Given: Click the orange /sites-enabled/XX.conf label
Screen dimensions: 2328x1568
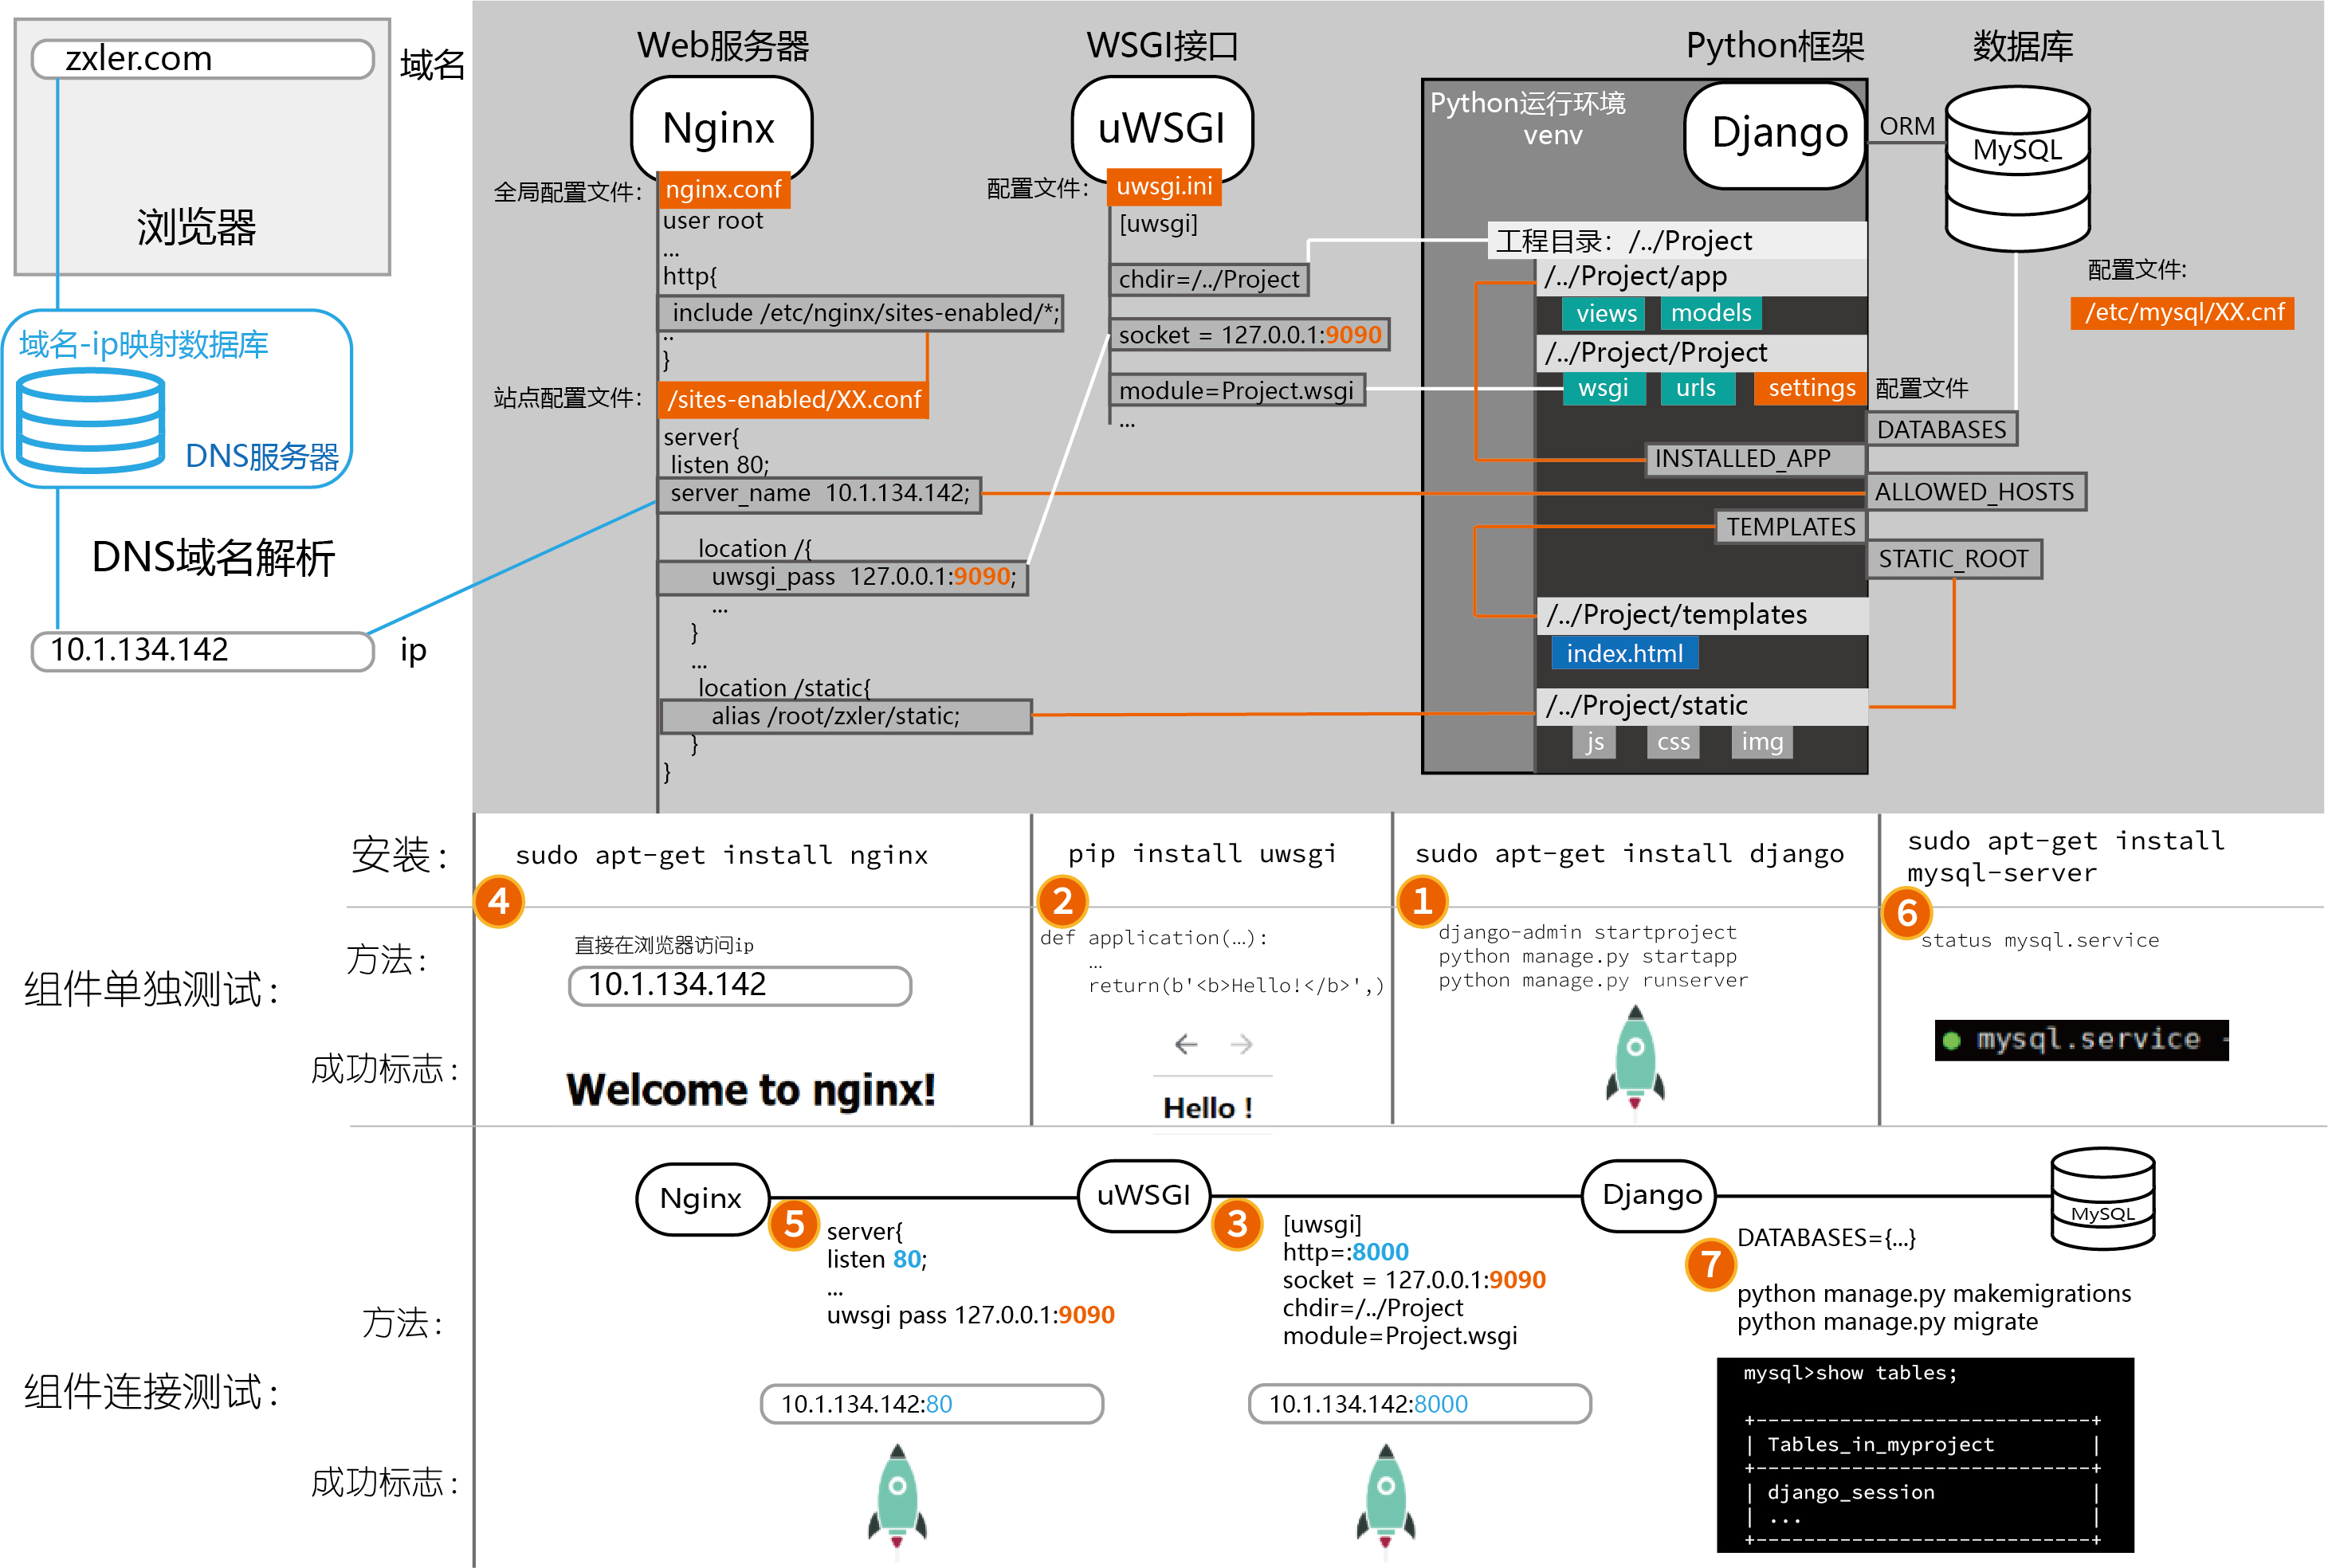Looking at the screenshot, I should pyautogui.click(x=794, y=400).
